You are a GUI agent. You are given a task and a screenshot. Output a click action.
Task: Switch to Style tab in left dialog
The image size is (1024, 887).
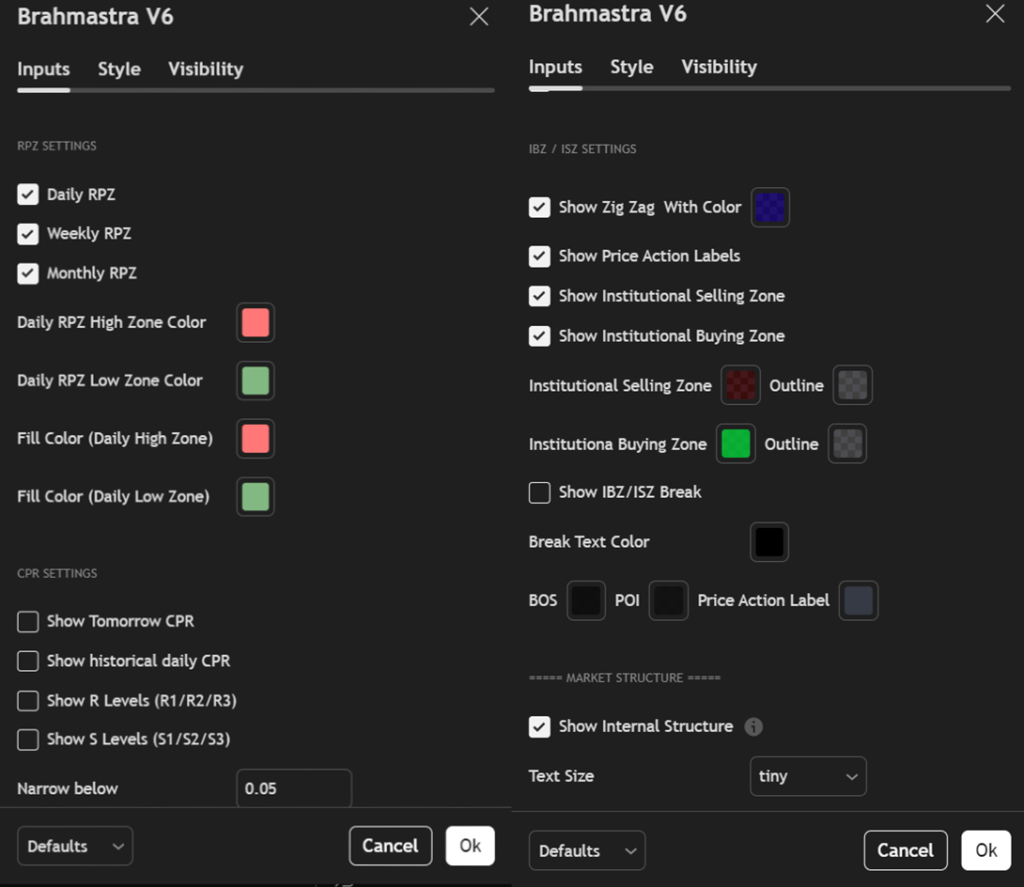[119, 69]
